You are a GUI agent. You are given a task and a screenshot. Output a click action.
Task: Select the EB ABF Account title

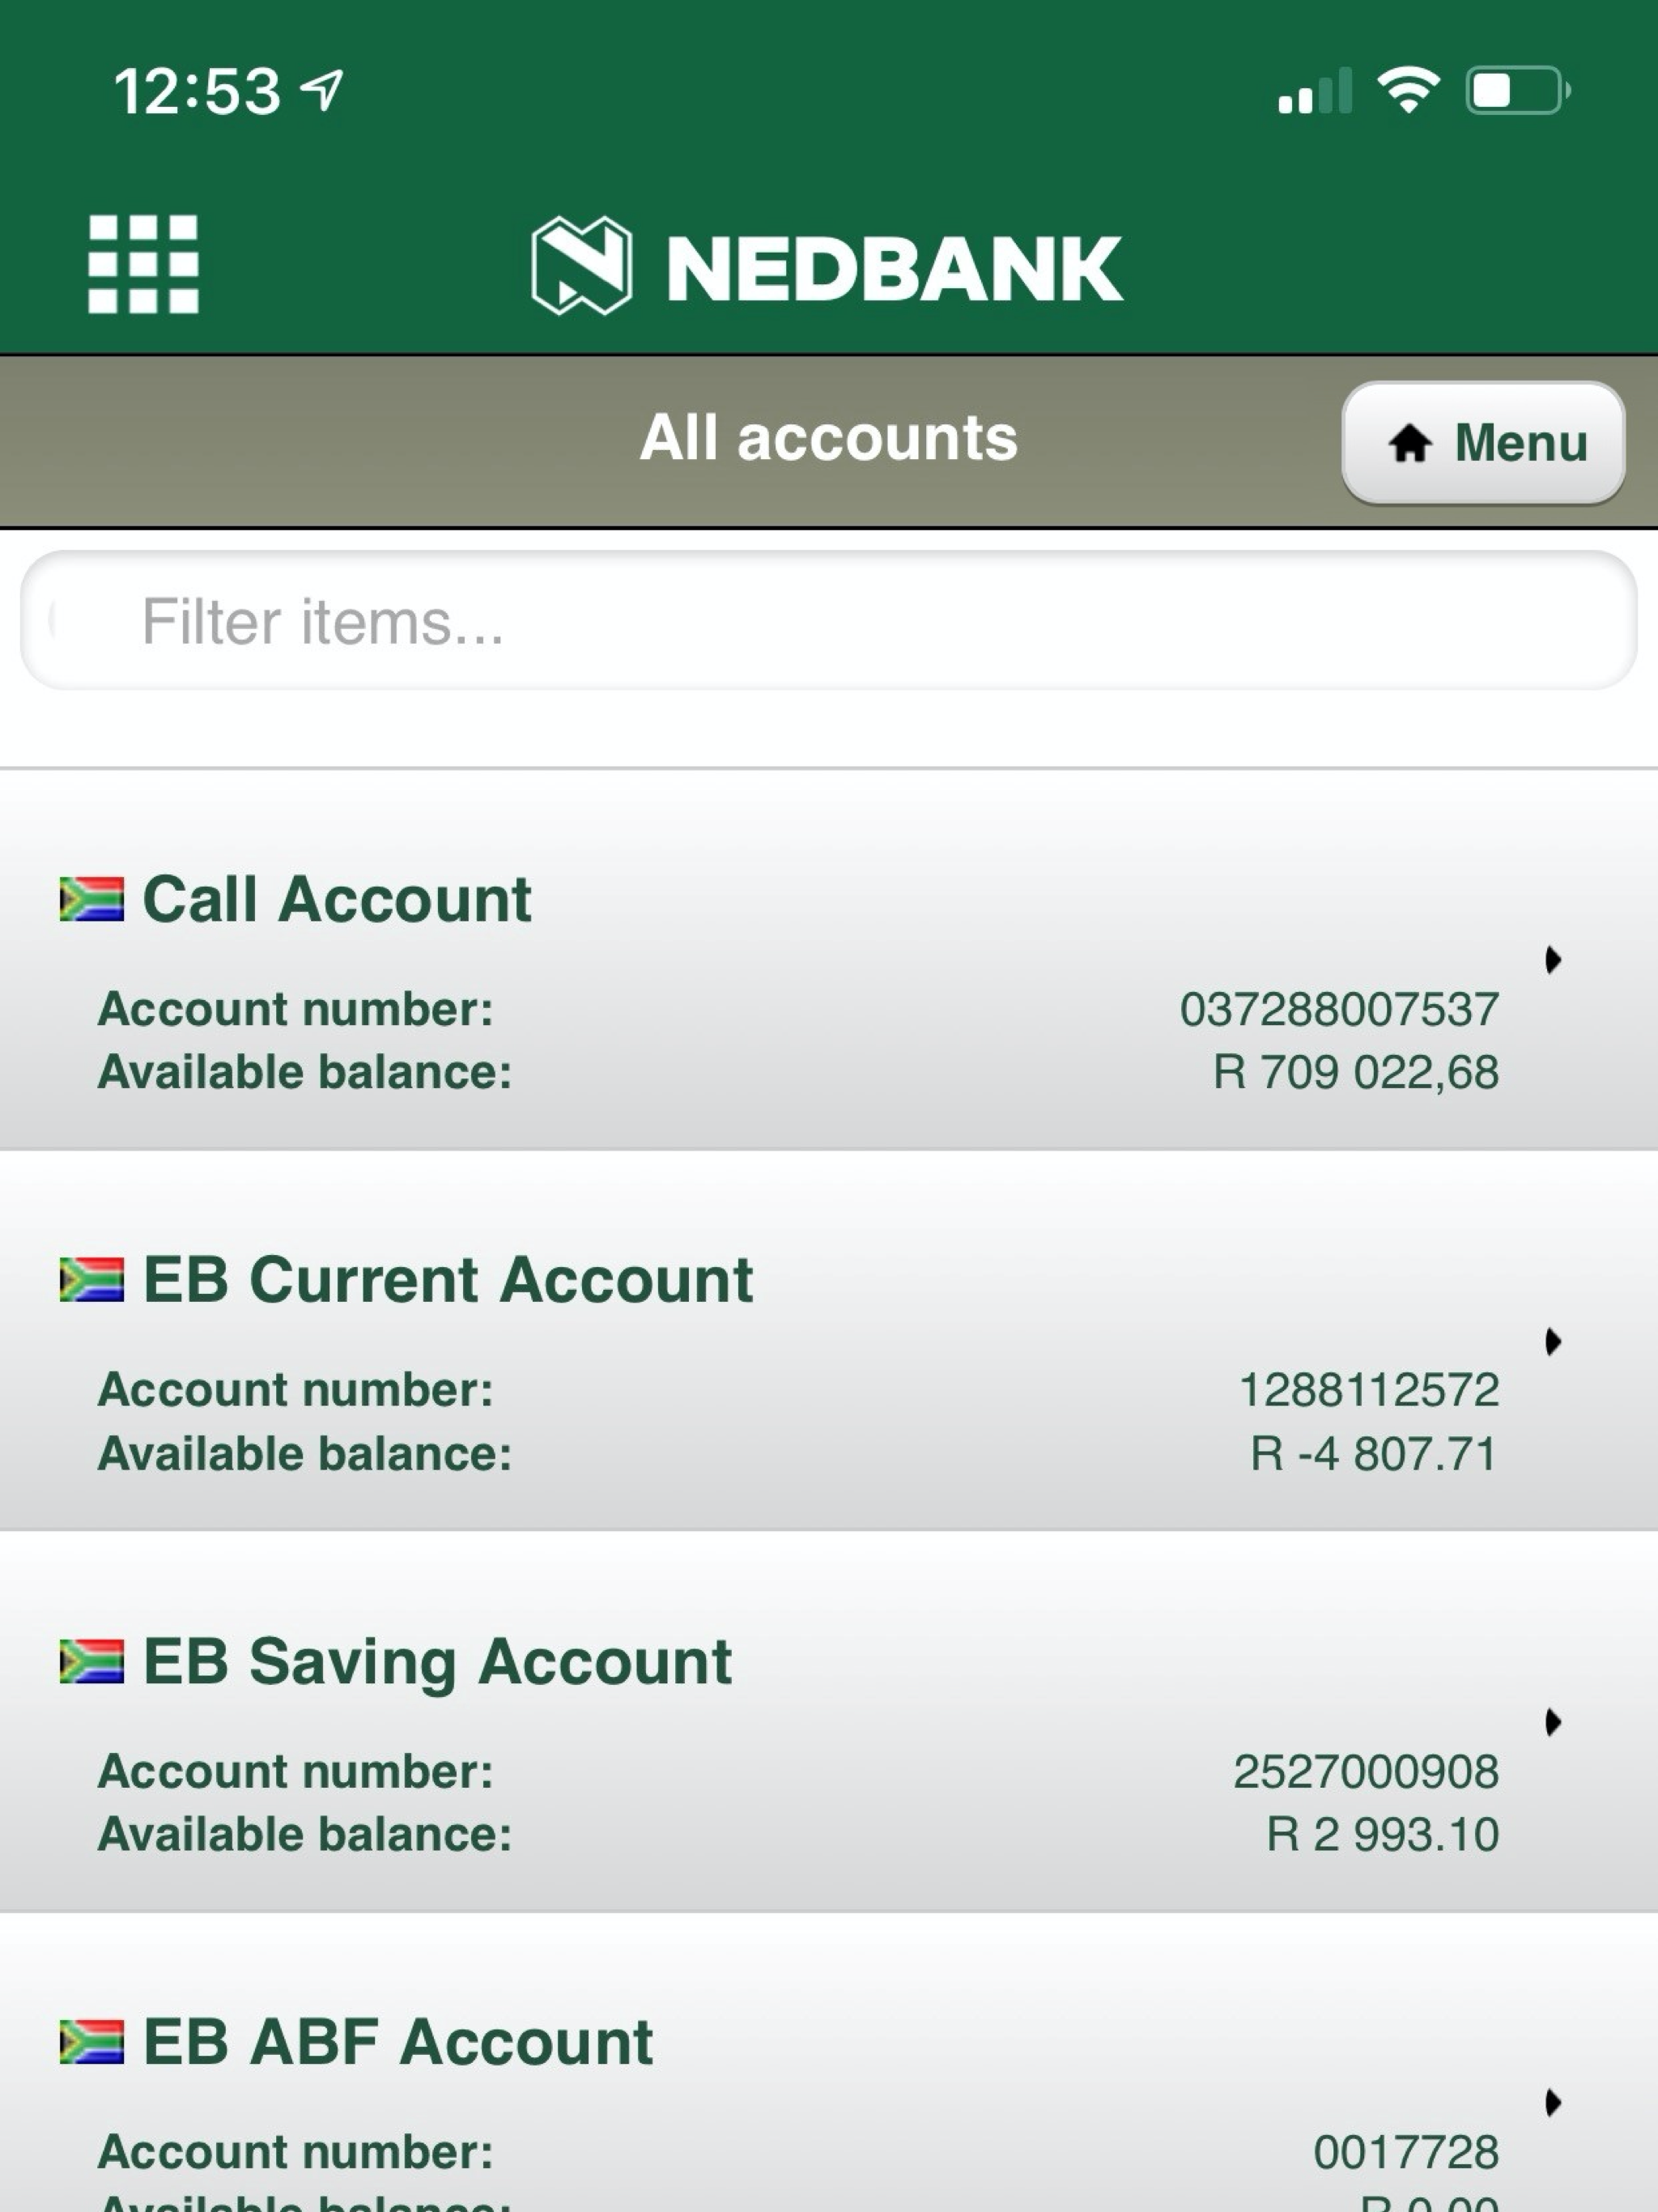point(397,2042)
